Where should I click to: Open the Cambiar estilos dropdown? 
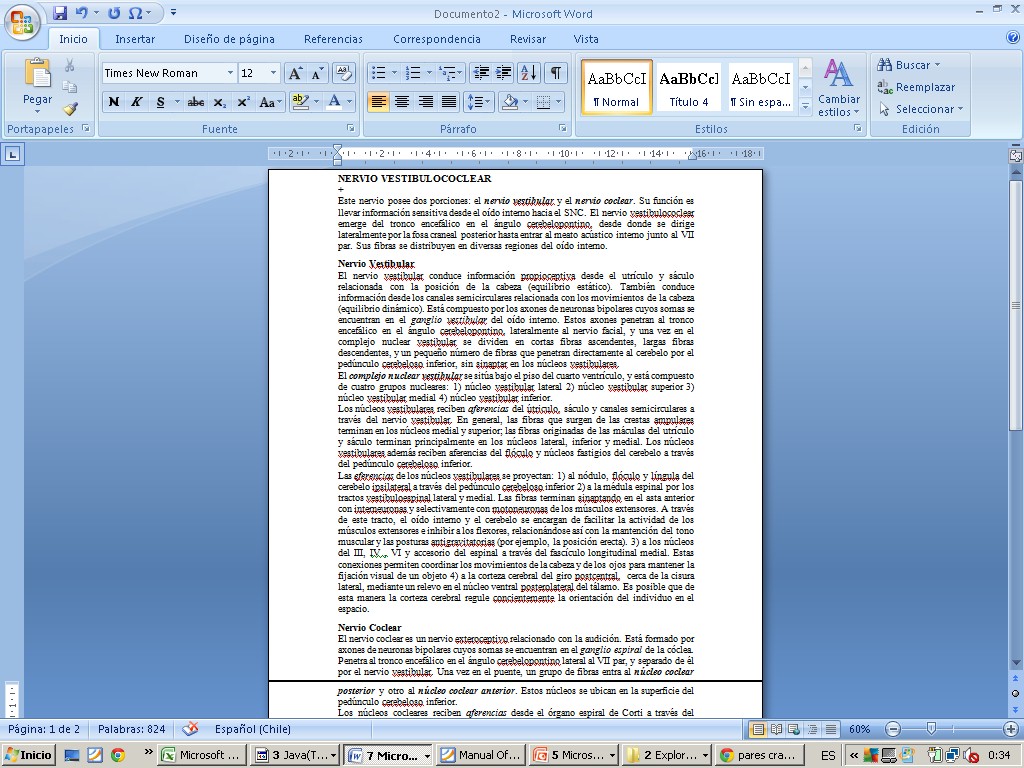(838, 88)
